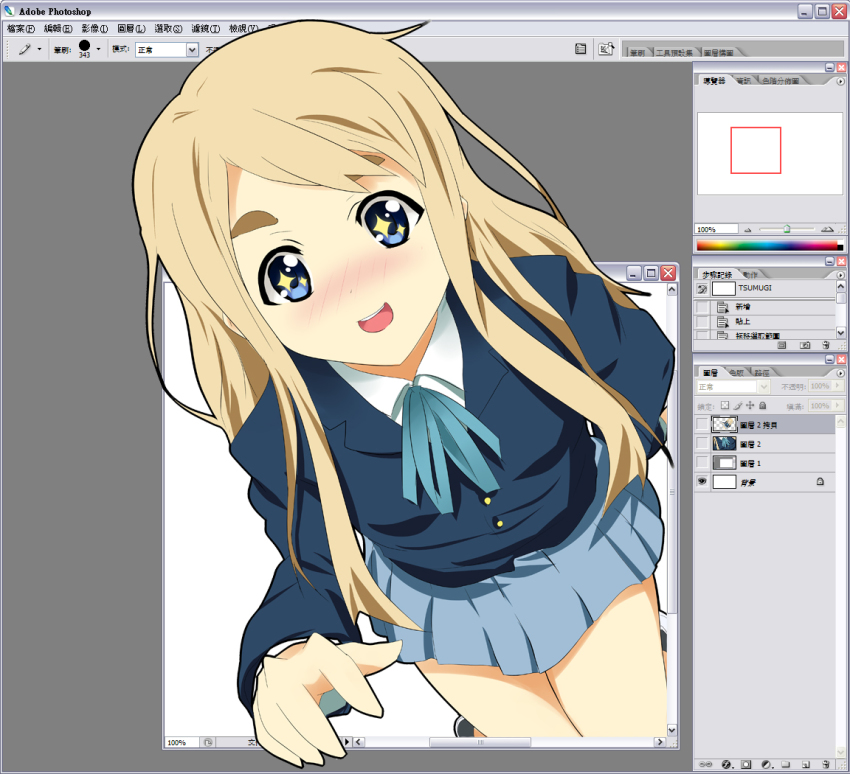
Task: Open the brush mode 正常 dropdown
Action: click(192, 49)
